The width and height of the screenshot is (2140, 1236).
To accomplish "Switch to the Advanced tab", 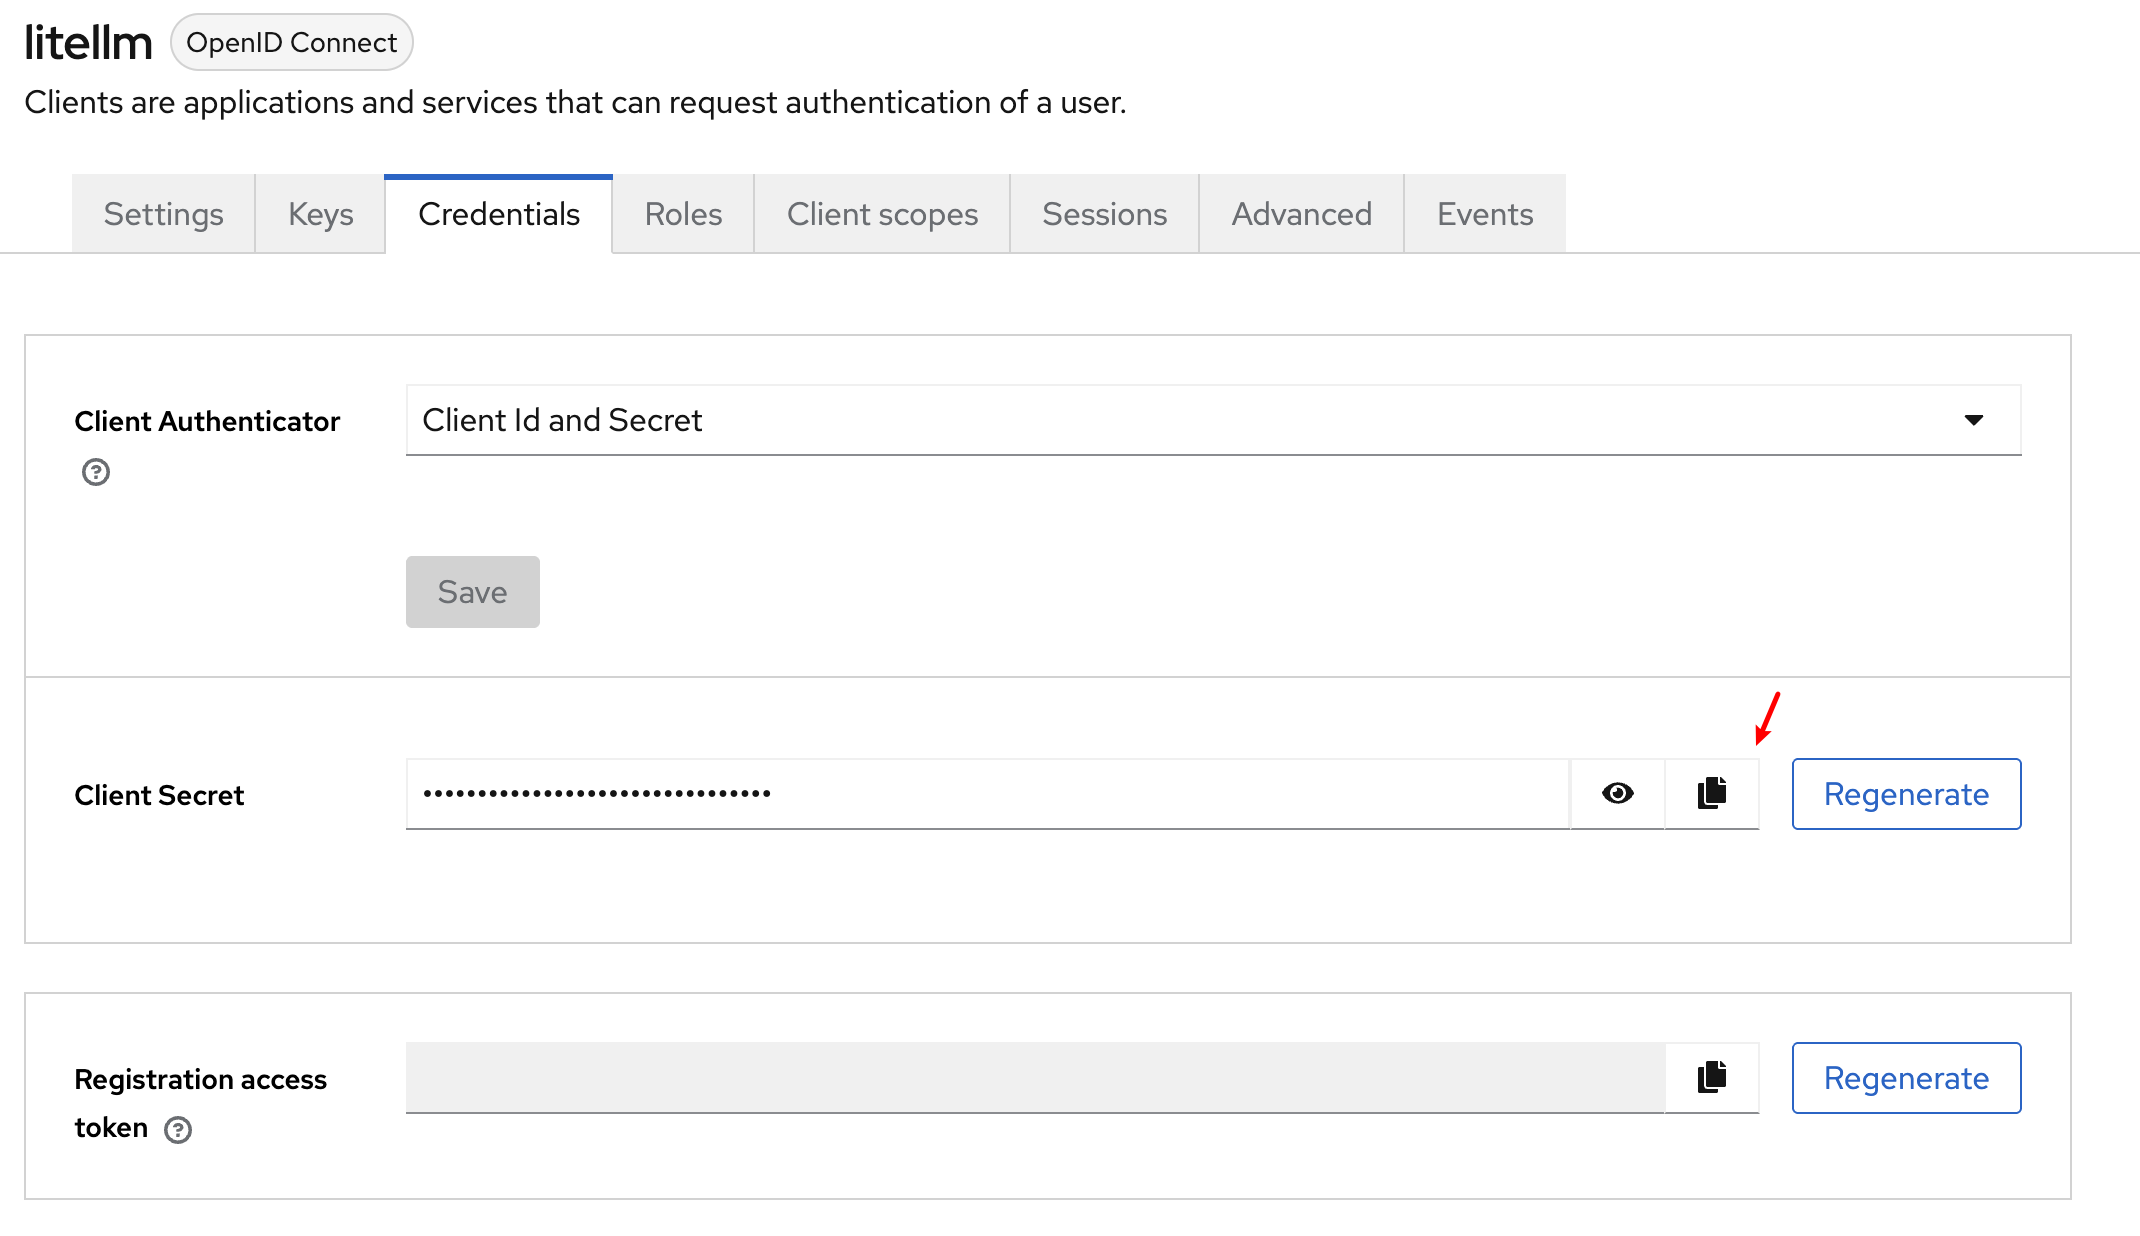I will (1300, 213).
